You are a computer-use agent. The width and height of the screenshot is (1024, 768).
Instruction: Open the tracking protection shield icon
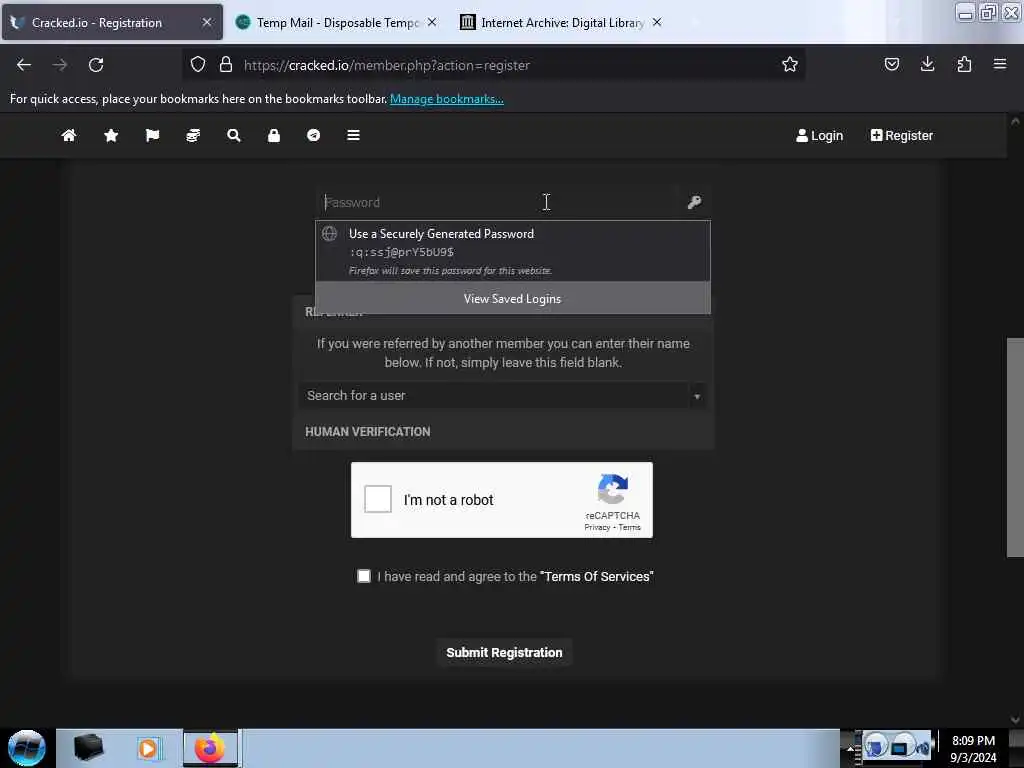(x=198, y=64)
